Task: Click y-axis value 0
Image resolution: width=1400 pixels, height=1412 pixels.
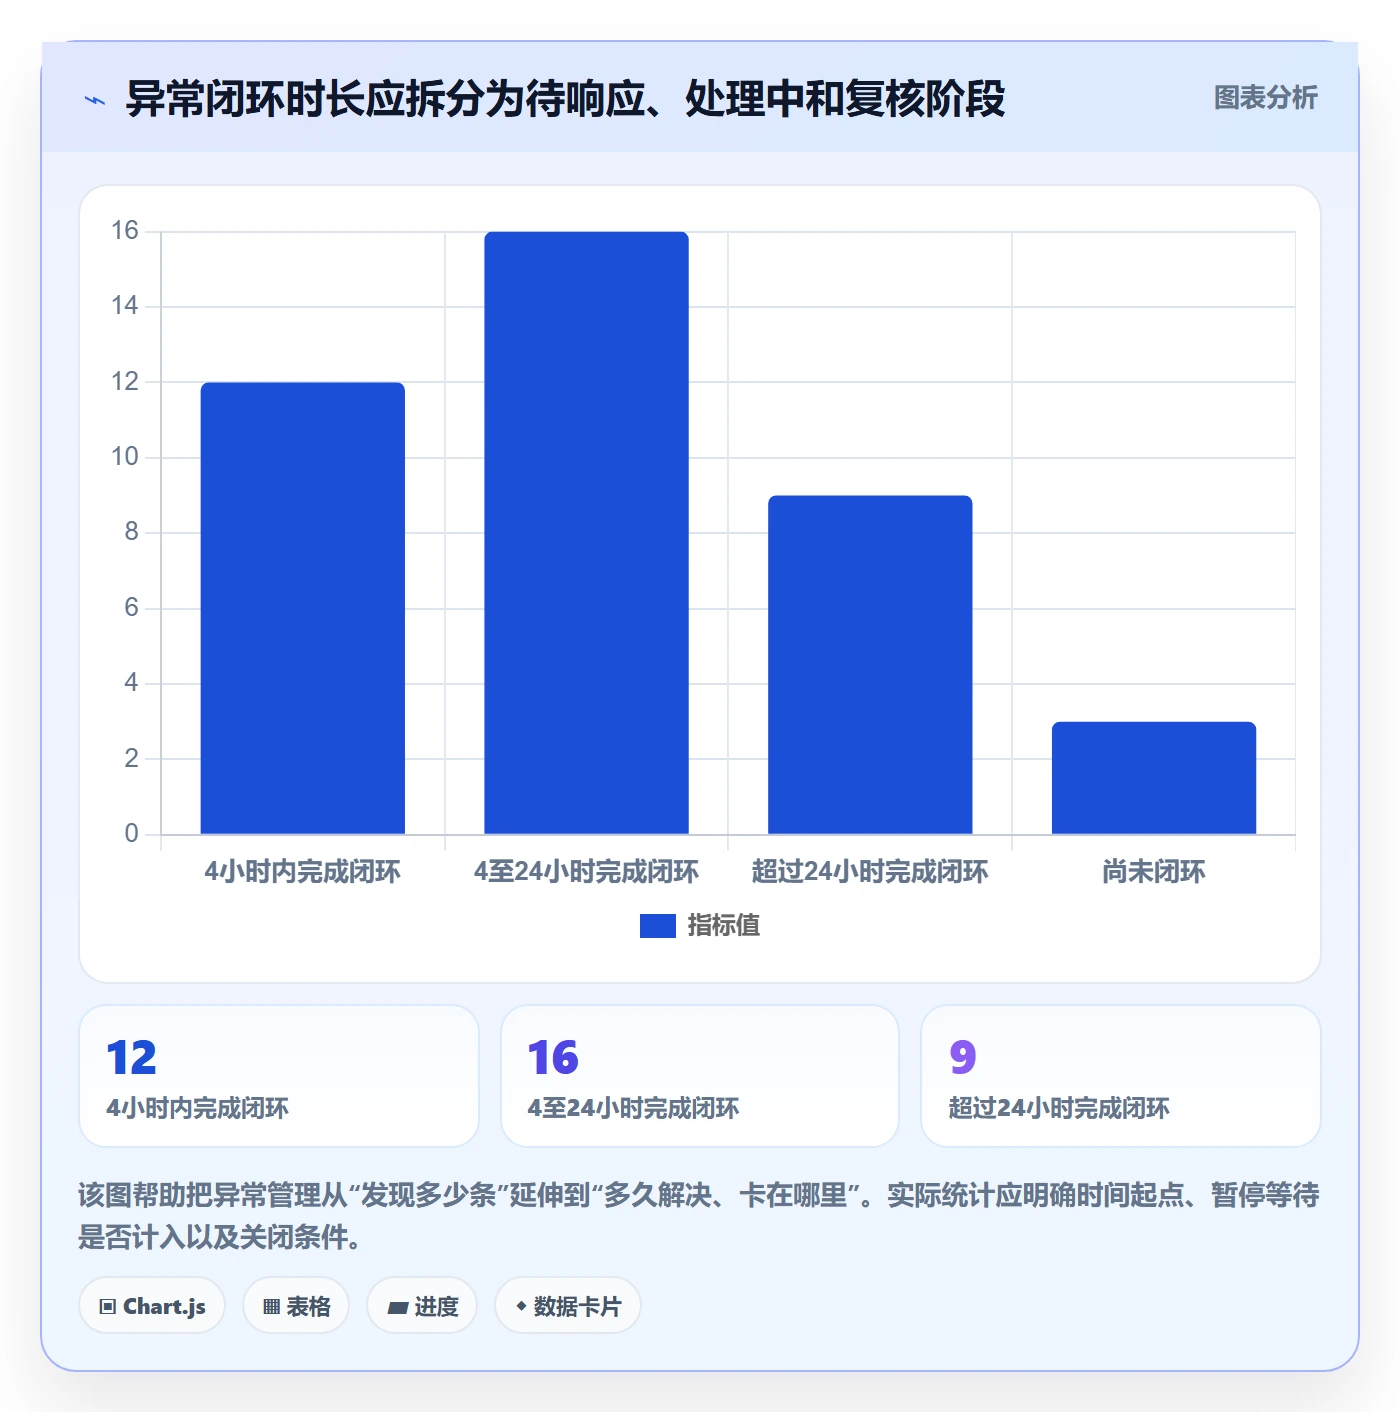Action: tap(131, 834)
